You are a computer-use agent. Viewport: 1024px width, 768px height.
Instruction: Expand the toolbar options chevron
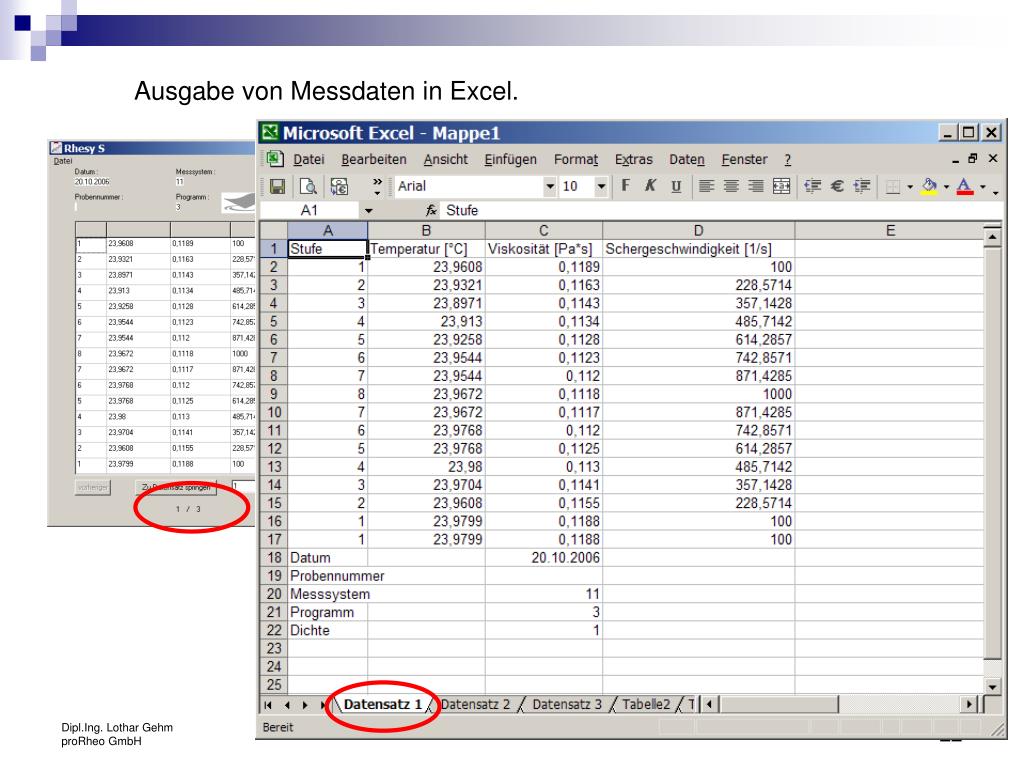(x=377, y=186)
